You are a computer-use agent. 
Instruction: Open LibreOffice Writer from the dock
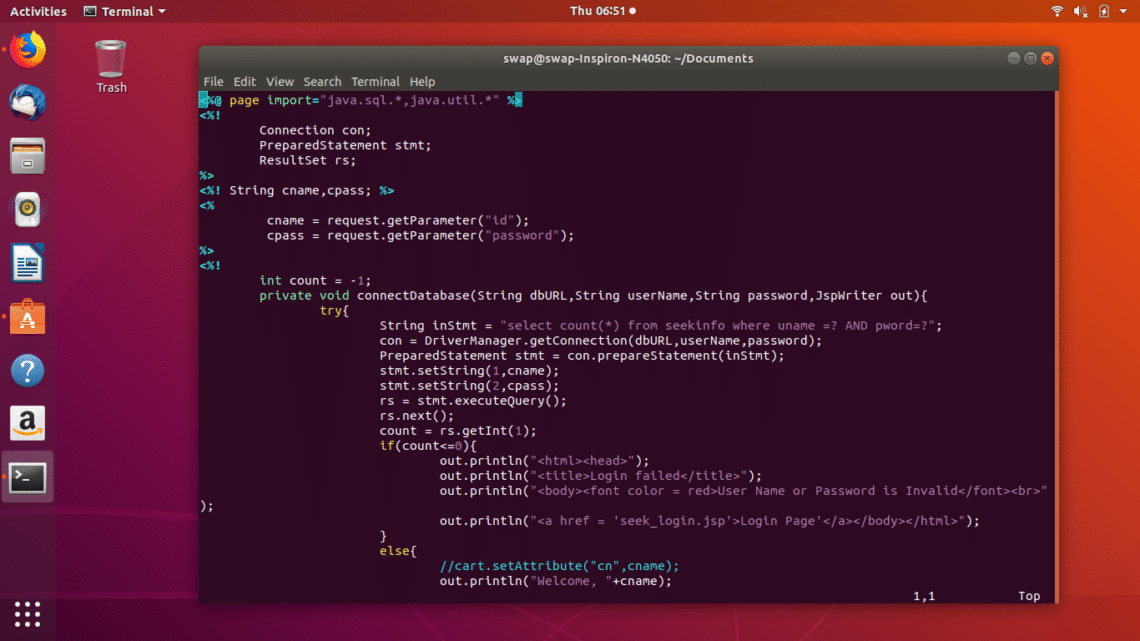click(27, 262)
